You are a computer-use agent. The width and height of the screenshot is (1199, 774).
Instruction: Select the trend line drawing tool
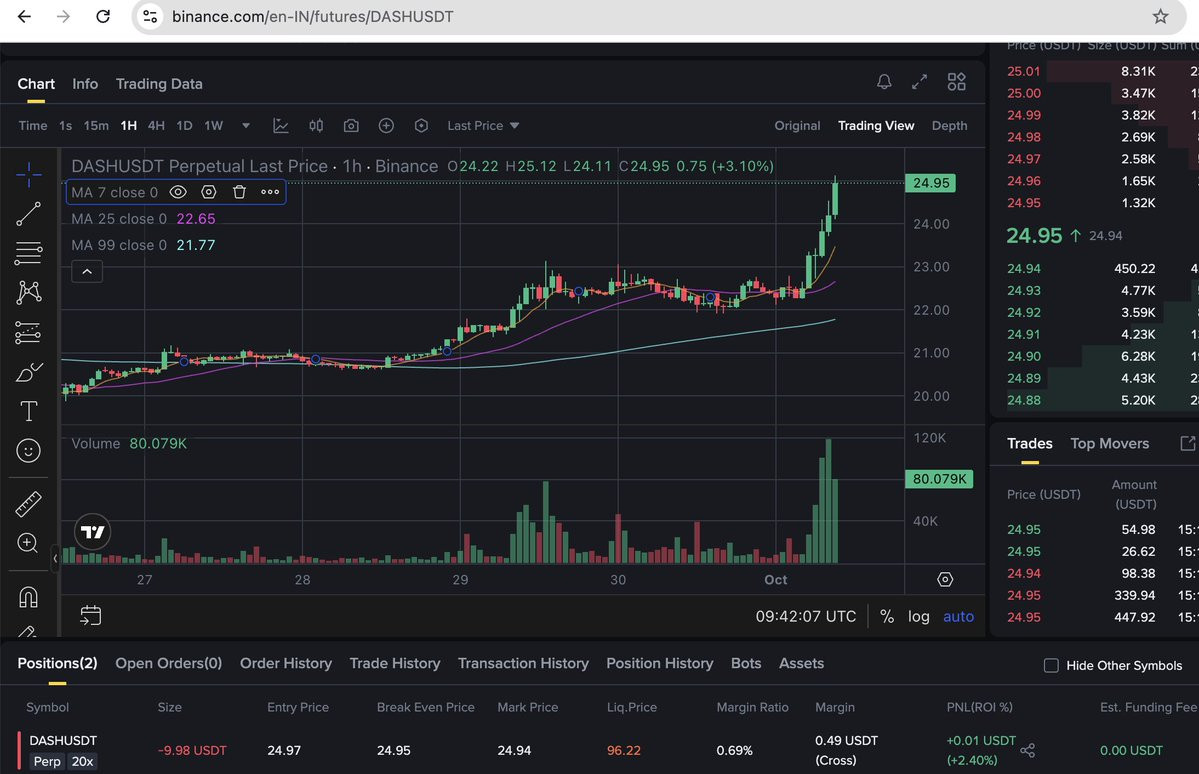pos(28,214)
